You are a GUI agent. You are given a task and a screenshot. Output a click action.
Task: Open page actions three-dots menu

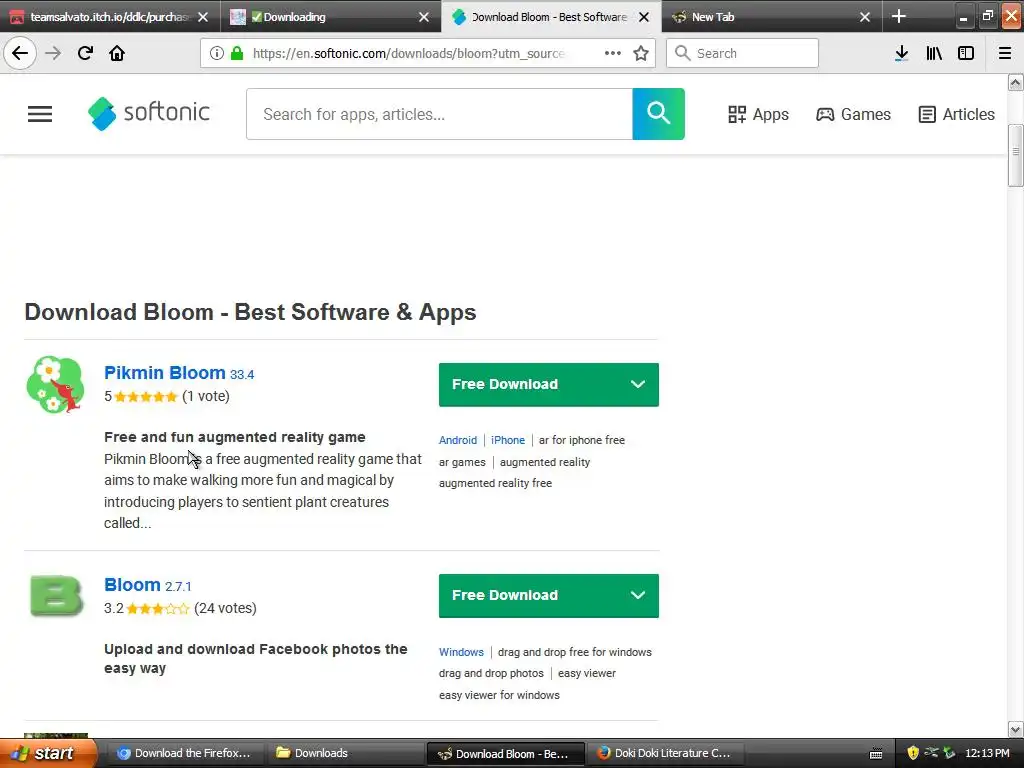click(613, 53)
